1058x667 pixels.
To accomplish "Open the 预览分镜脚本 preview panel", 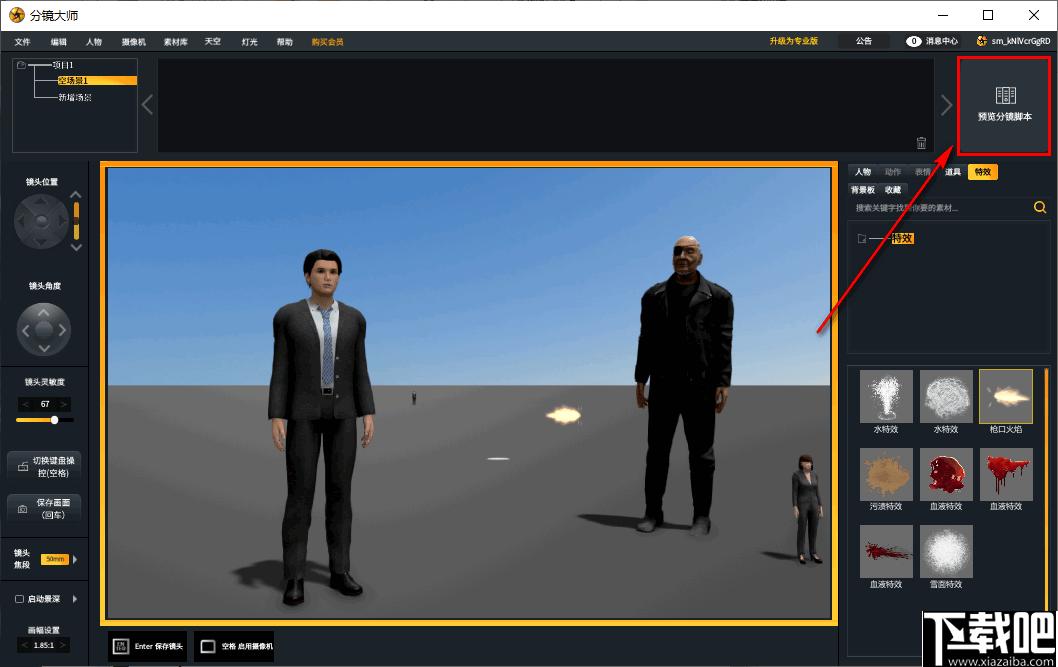I will [1004, 105].
